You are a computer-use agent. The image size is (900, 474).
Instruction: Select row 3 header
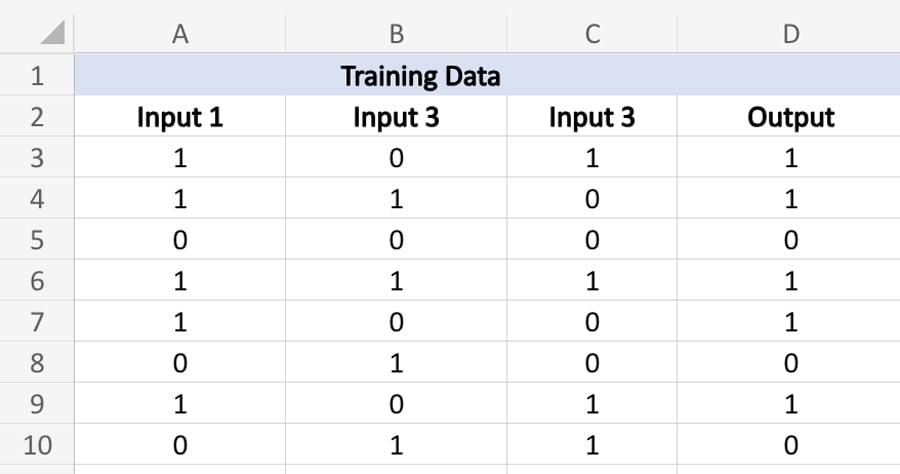(37, 158)
